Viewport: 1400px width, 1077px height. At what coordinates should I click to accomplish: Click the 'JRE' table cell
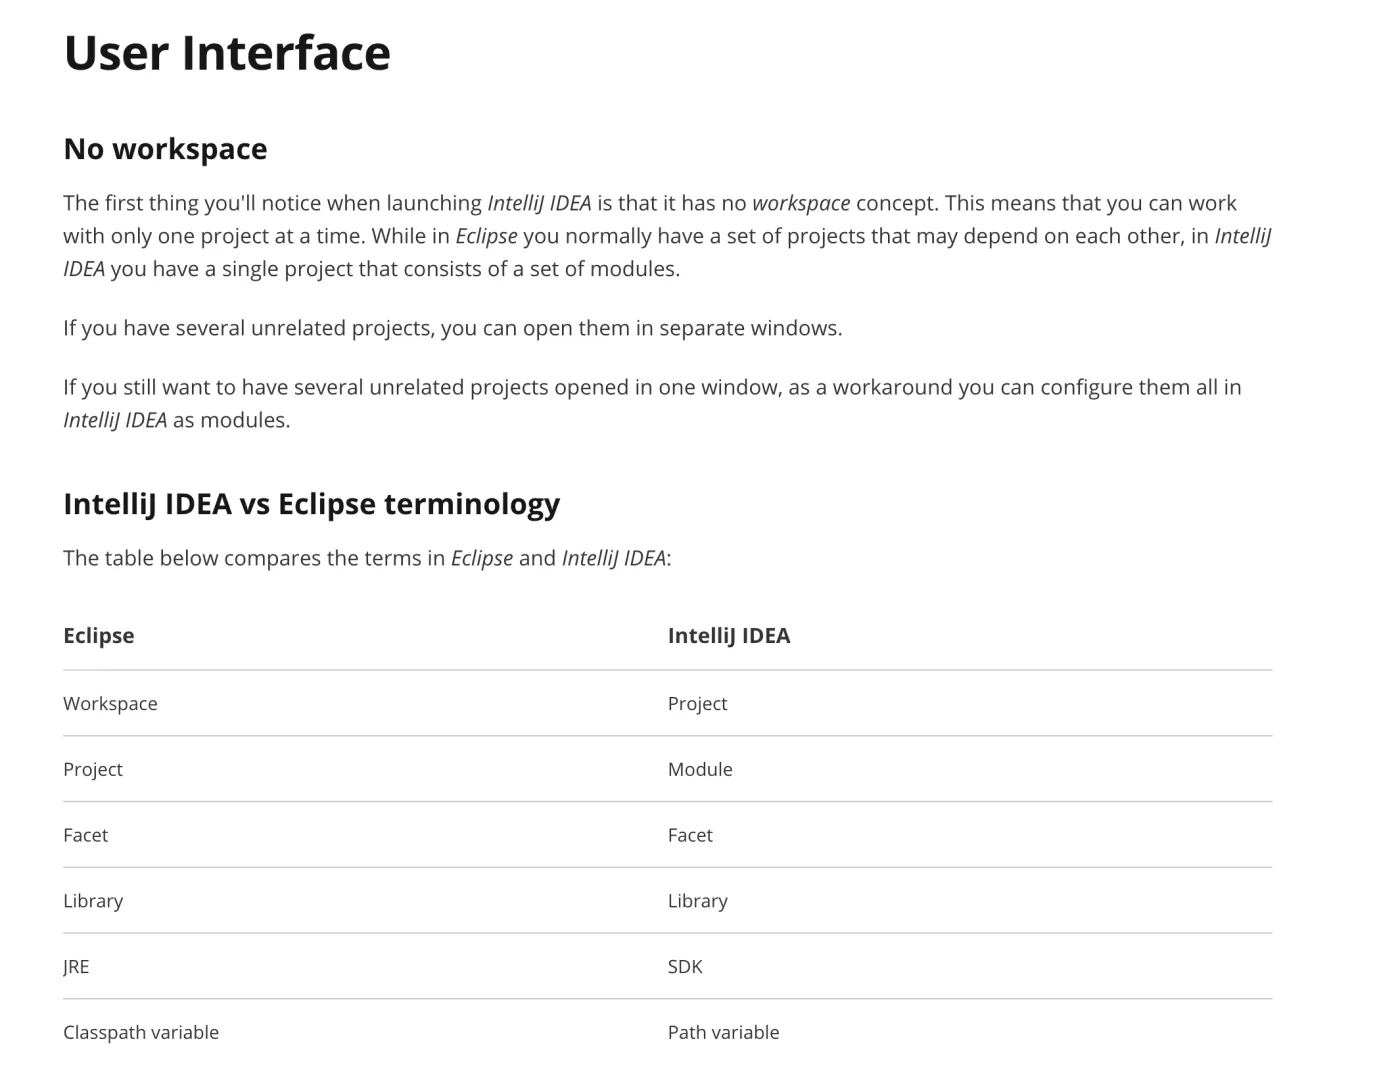[76, 967]
